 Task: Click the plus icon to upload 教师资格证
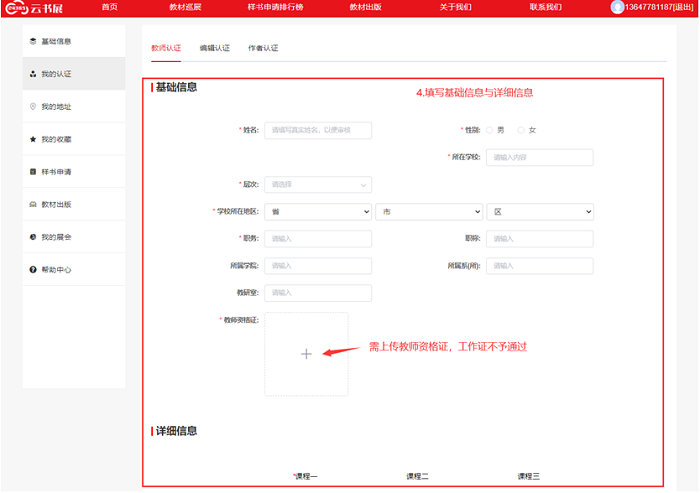click(306, 354)
